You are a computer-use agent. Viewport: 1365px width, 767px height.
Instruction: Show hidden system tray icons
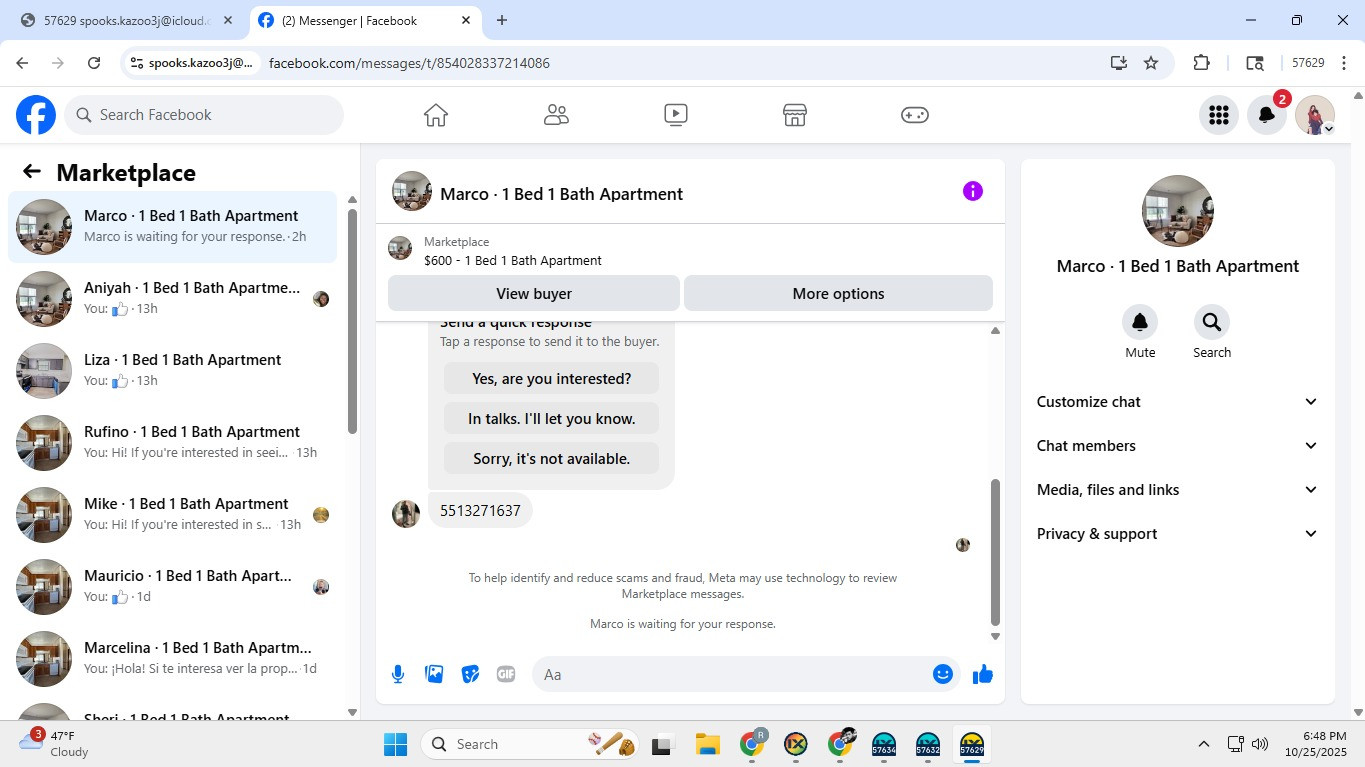[1204, 744]
